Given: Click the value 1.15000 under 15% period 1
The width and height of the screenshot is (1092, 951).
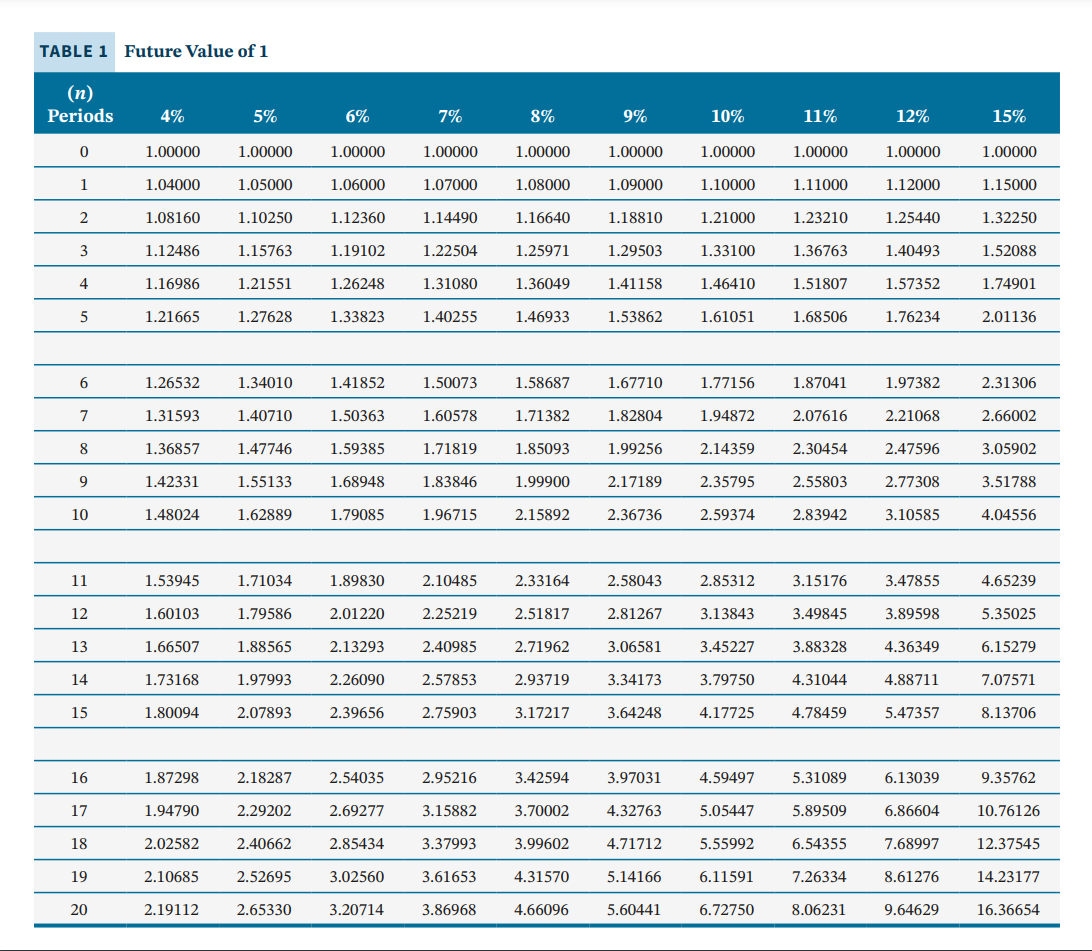Looking at the screenshot, I should pos(1010,185).
